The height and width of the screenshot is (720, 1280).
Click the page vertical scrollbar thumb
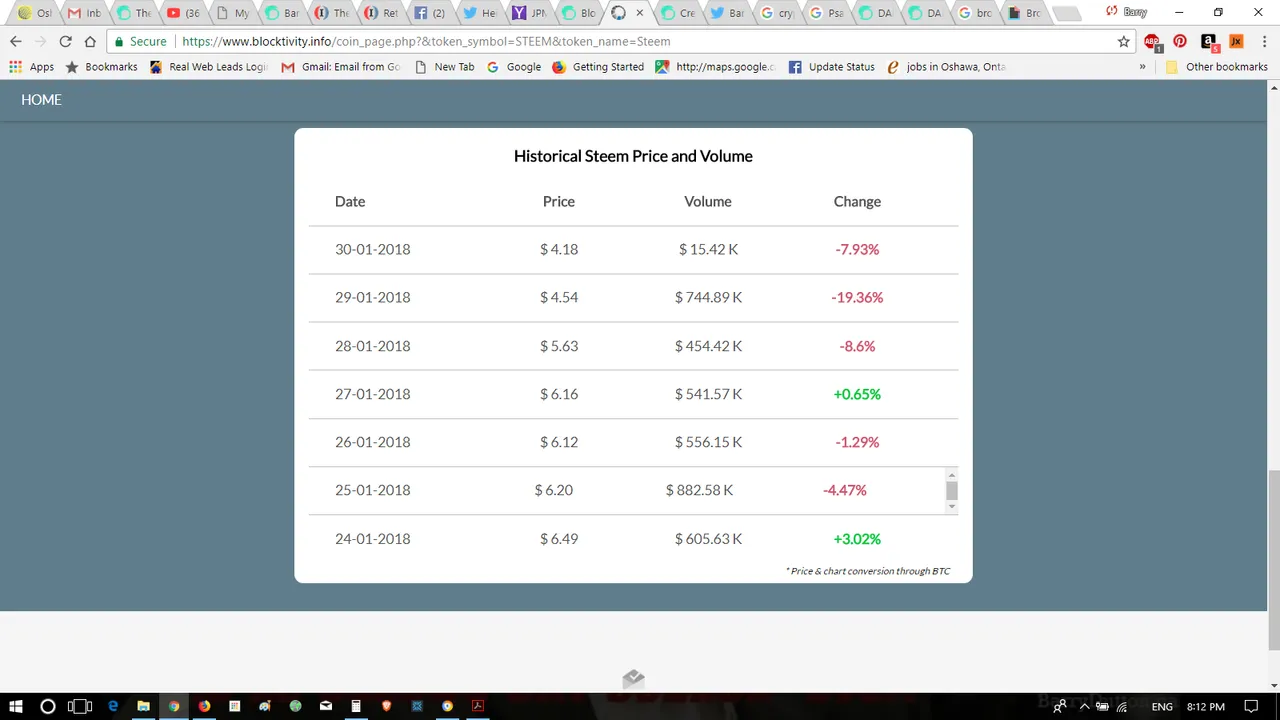[1273, 561]
